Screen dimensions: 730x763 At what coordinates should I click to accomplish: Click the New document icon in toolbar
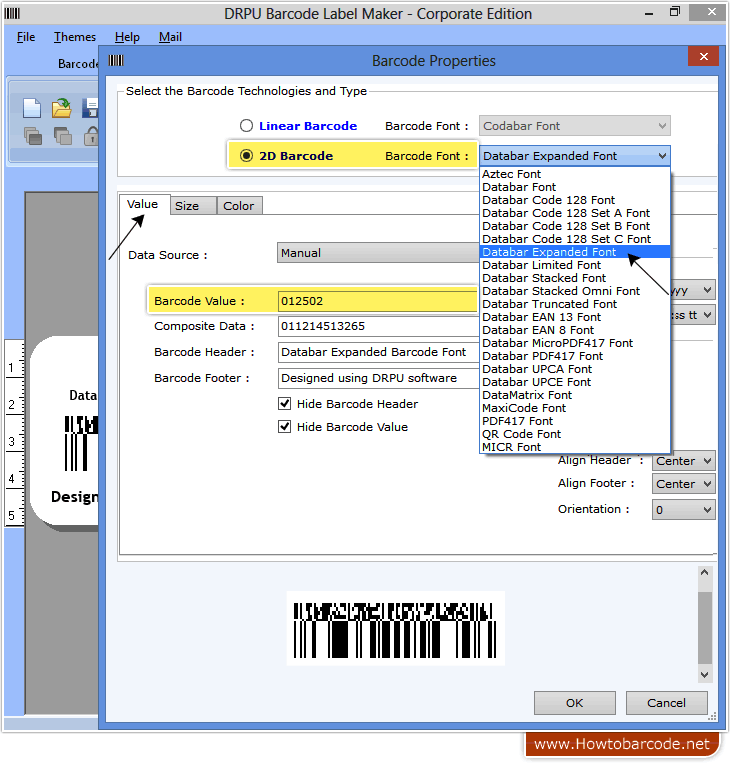pyautogui.click(x=32, y=108)
